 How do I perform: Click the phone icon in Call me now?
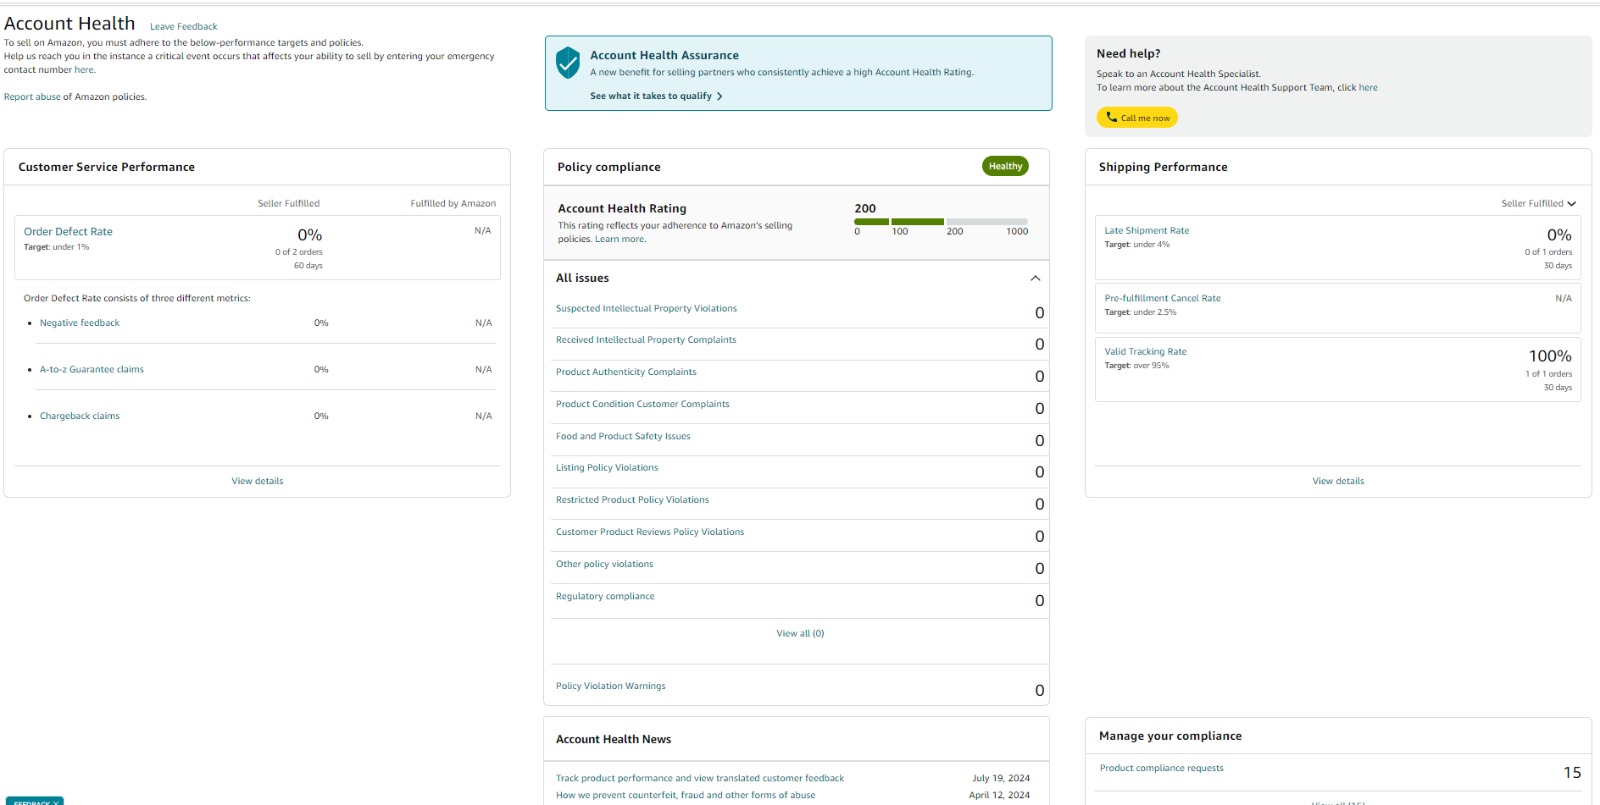click(x=1111, y=117)
